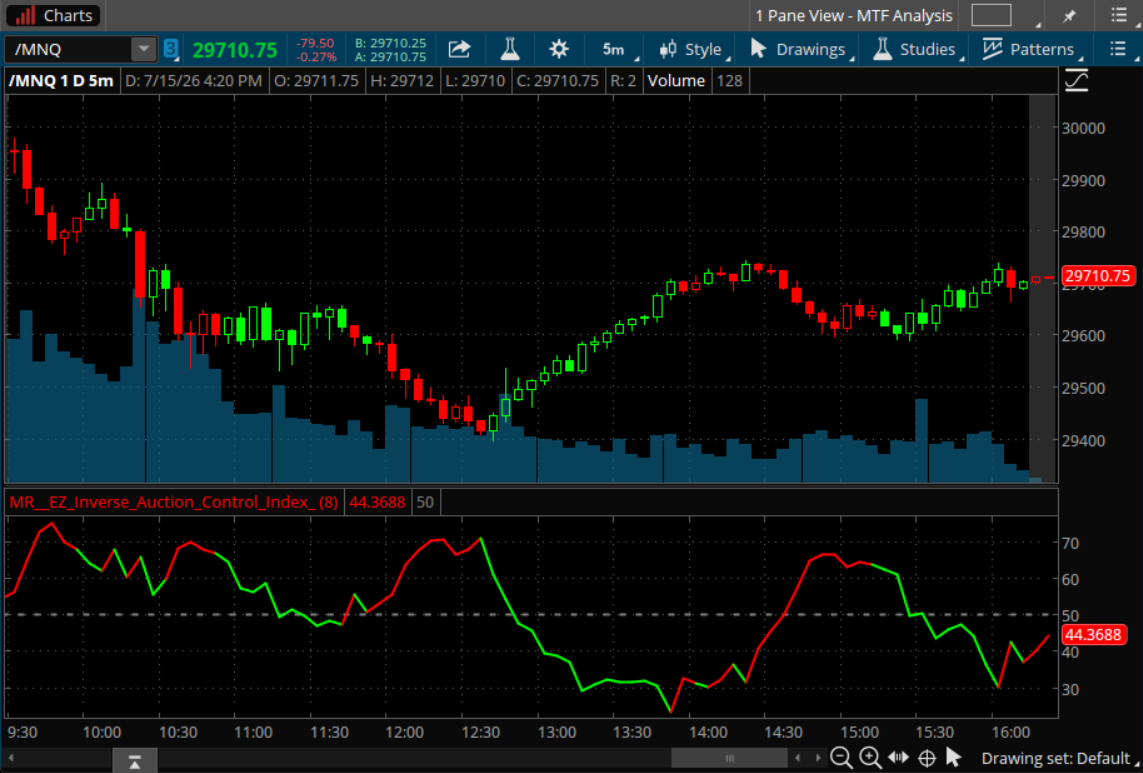Click the 70 label on study axis
The image size is (1143, 773).
[1071, 543]
